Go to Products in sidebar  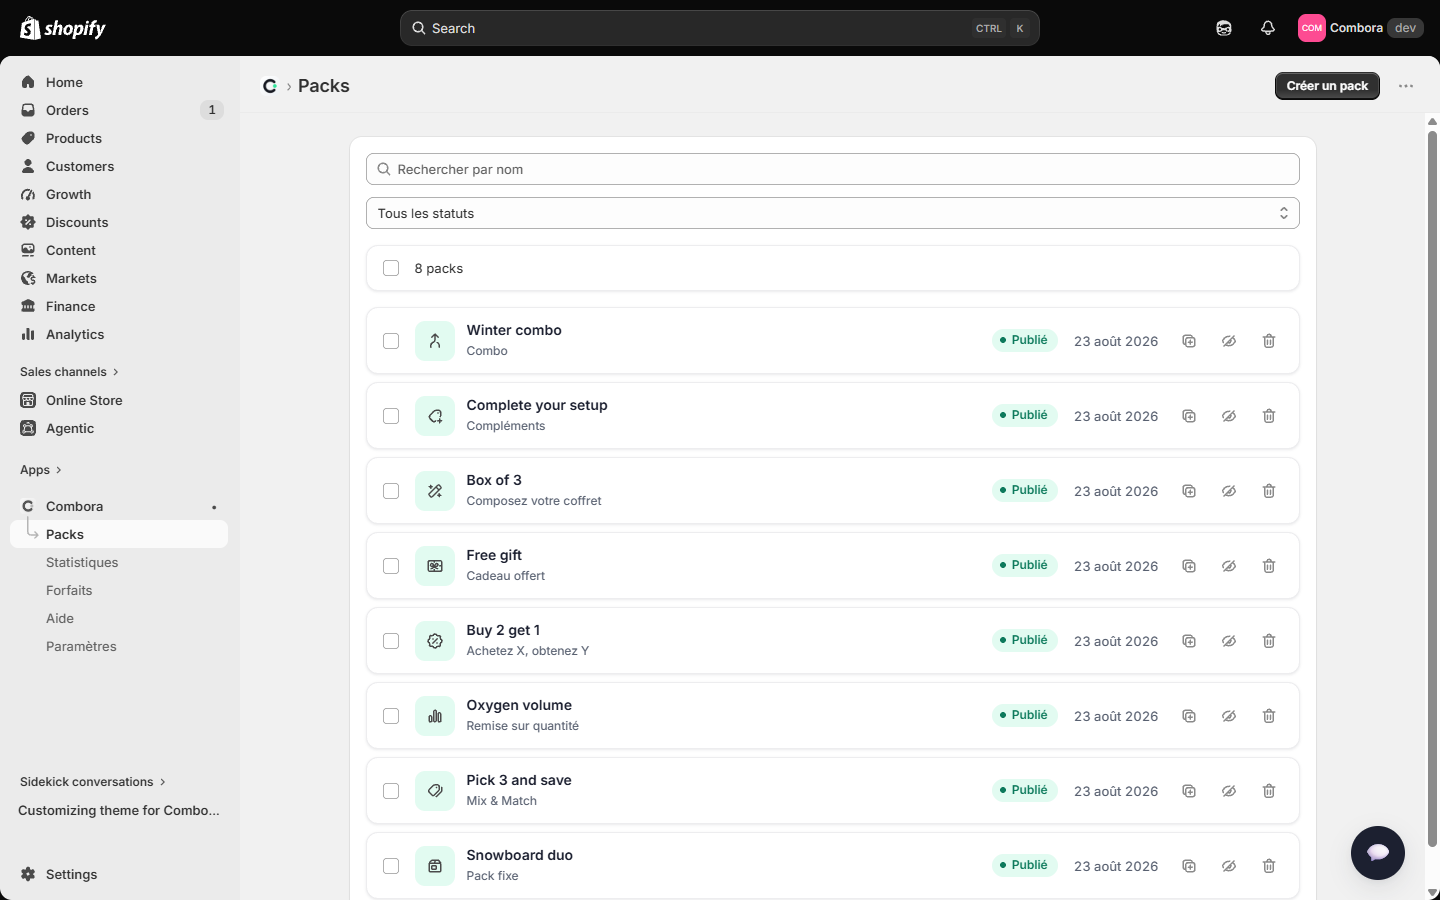point(74,138)
